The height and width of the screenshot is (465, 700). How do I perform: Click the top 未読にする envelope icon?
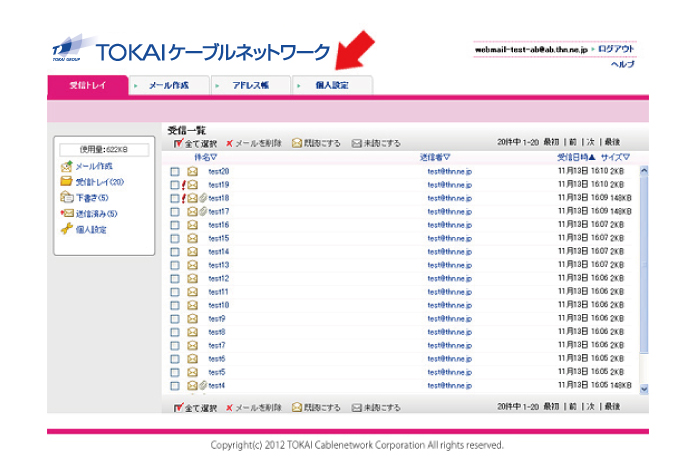pyautogui.click(x=356, y=143)
